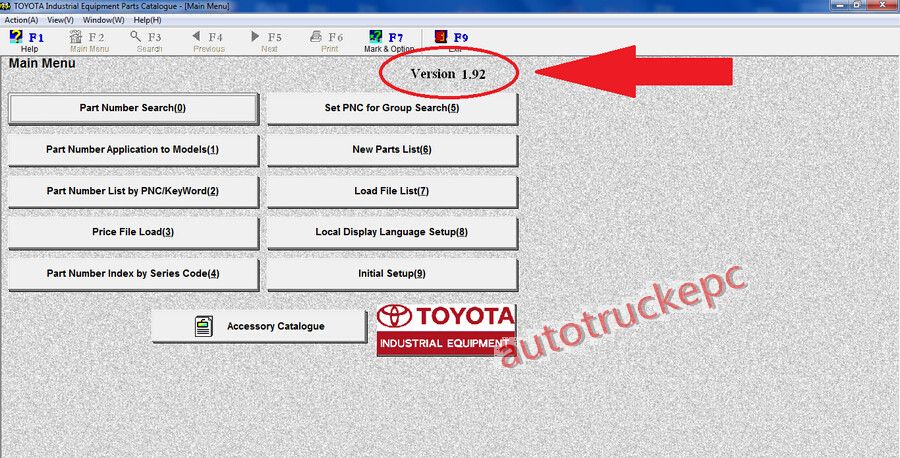Click the Toyota app icon in title bar
The width and height of the screenshot is (900, 458).
[6, 6]
